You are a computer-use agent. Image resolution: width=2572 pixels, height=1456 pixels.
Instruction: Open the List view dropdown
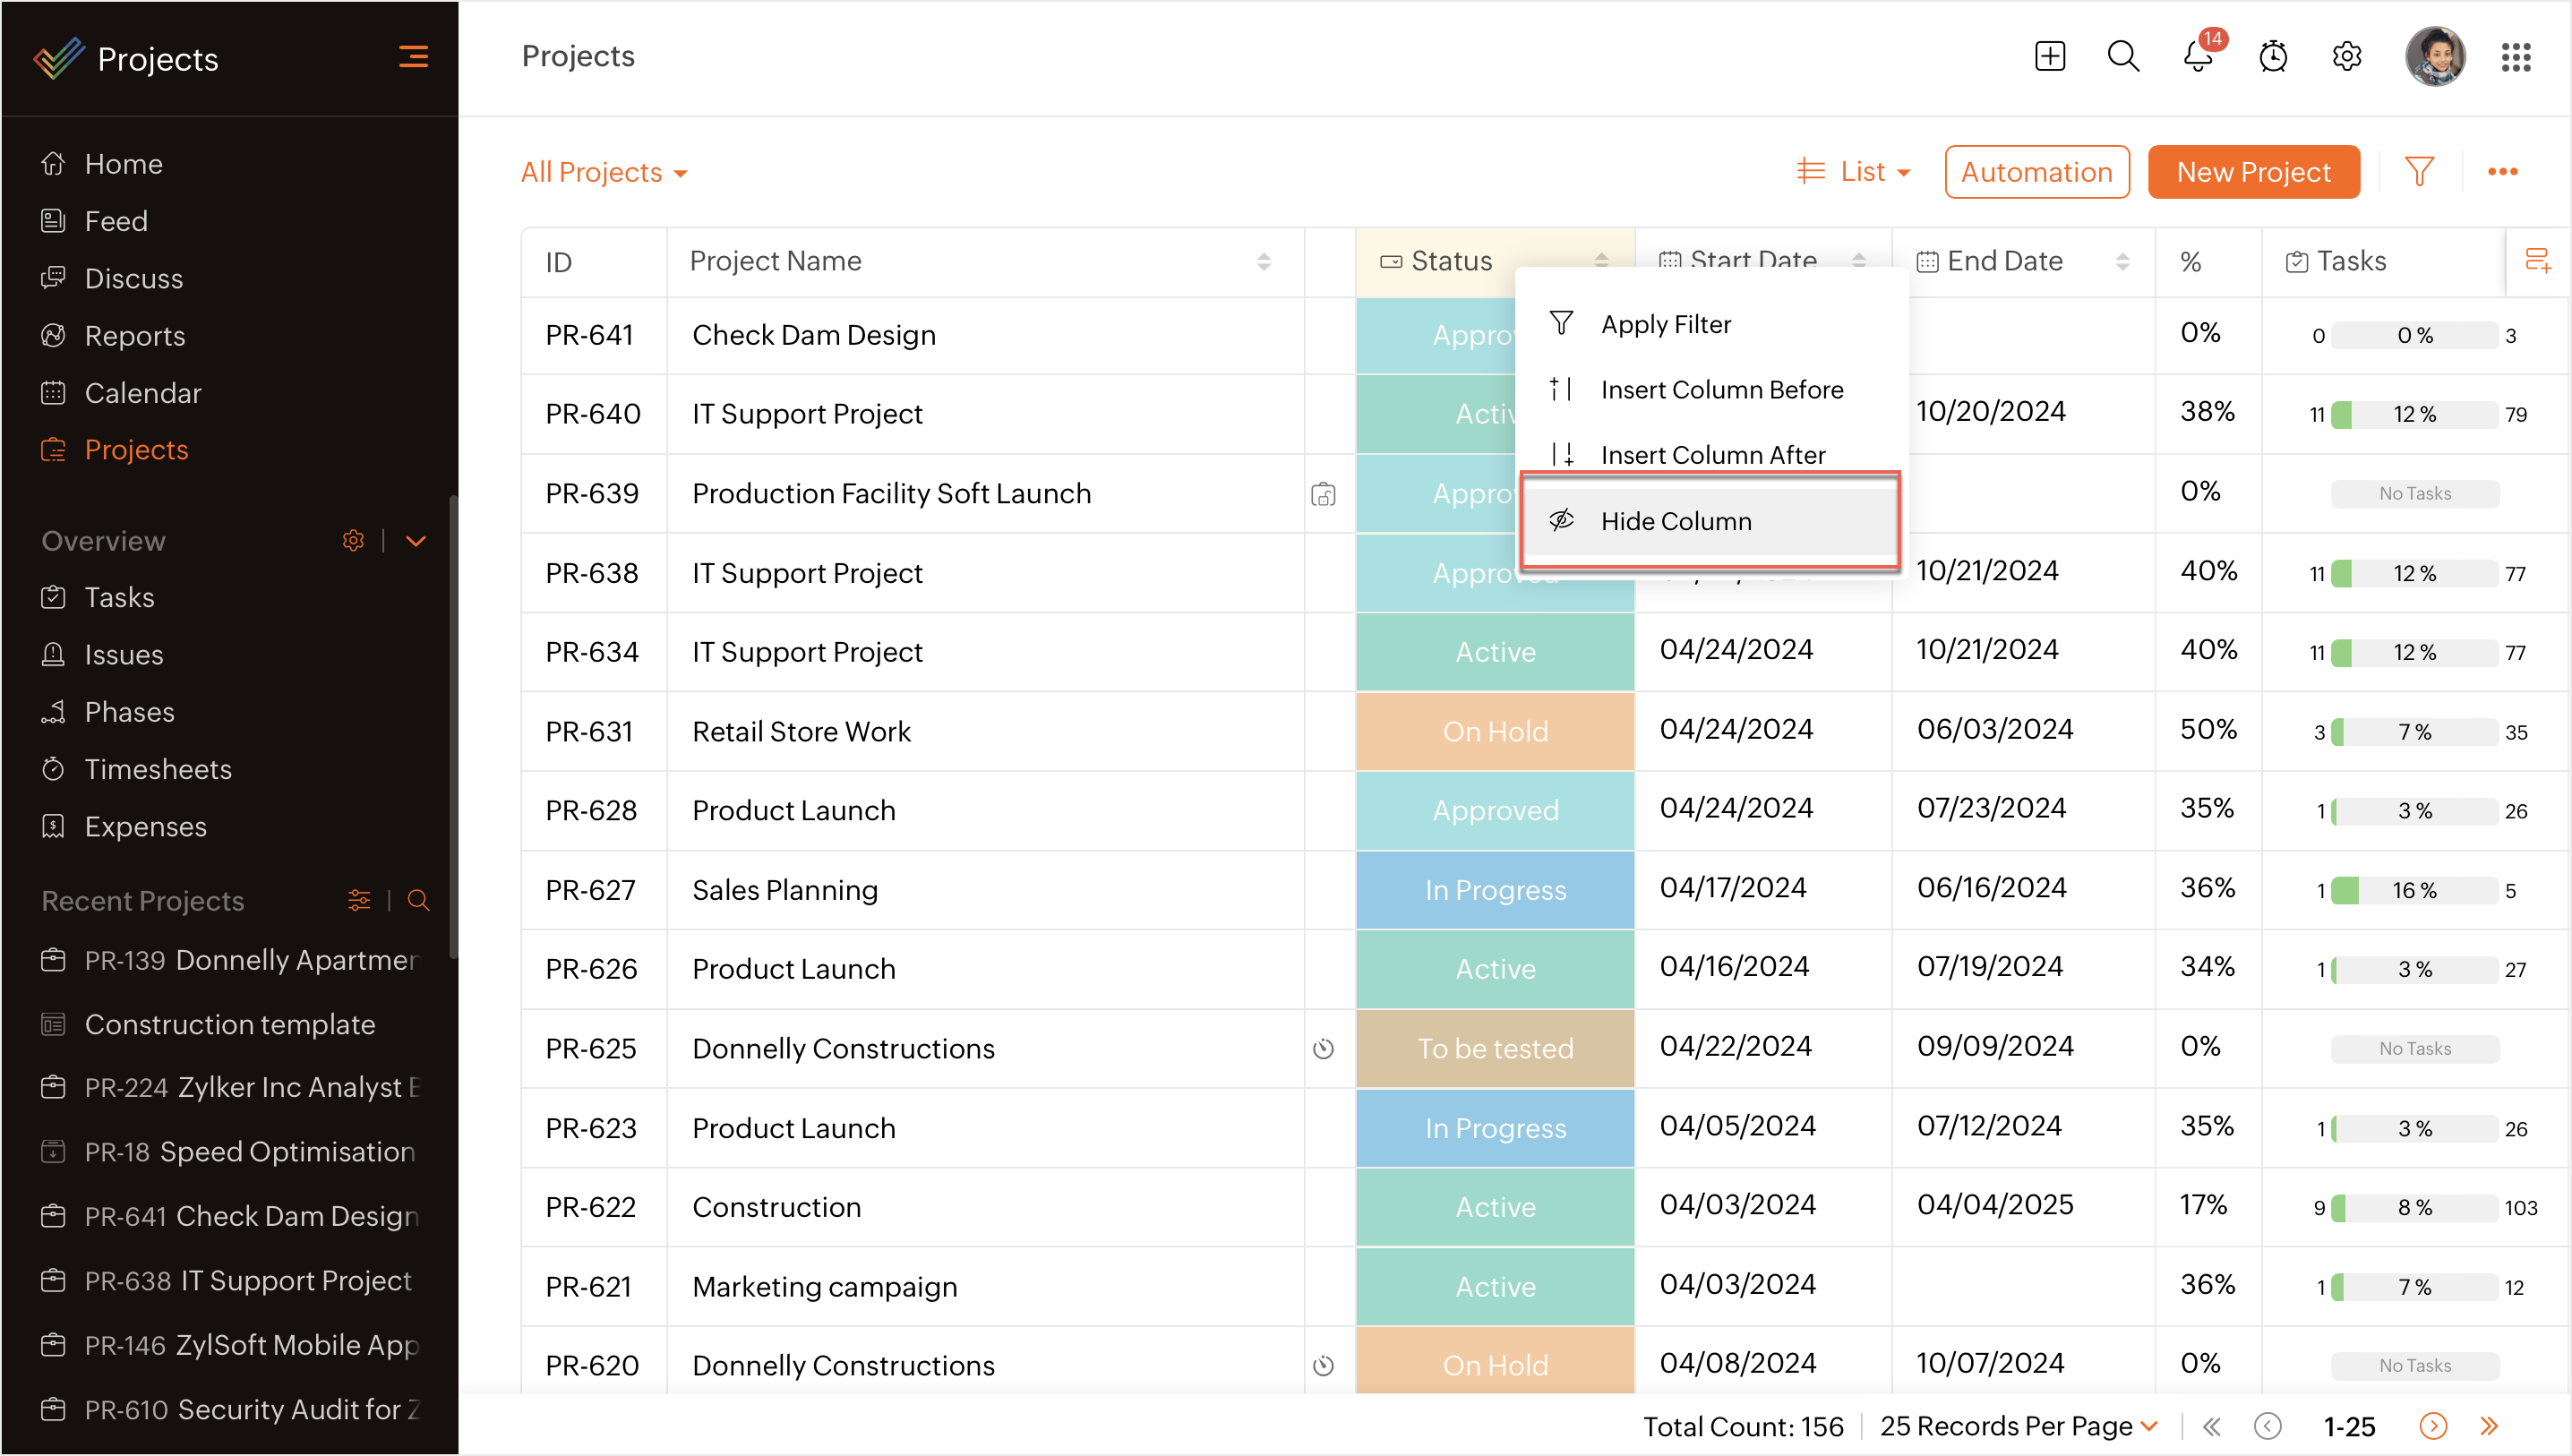[1854, 172]
